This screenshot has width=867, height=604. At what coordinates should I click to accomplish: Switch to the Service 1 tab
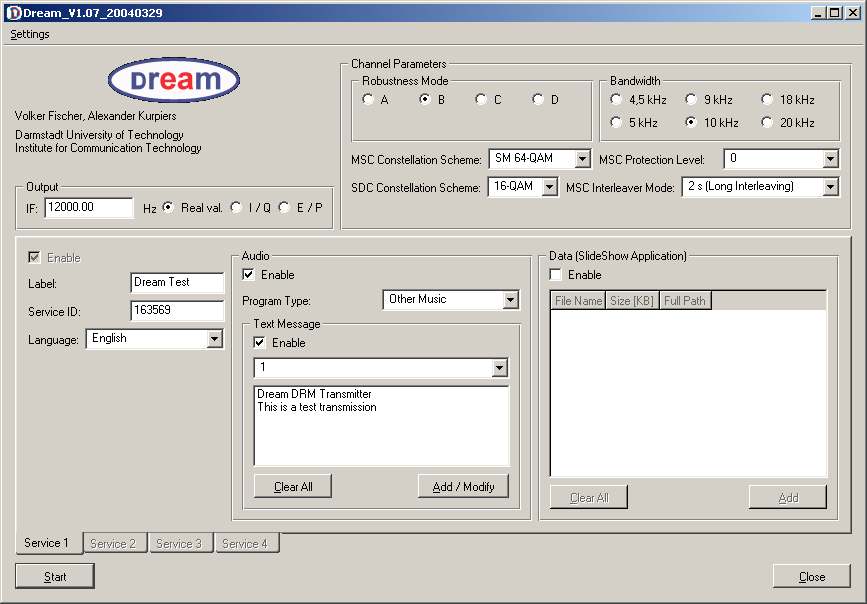[x=47, y=543]
